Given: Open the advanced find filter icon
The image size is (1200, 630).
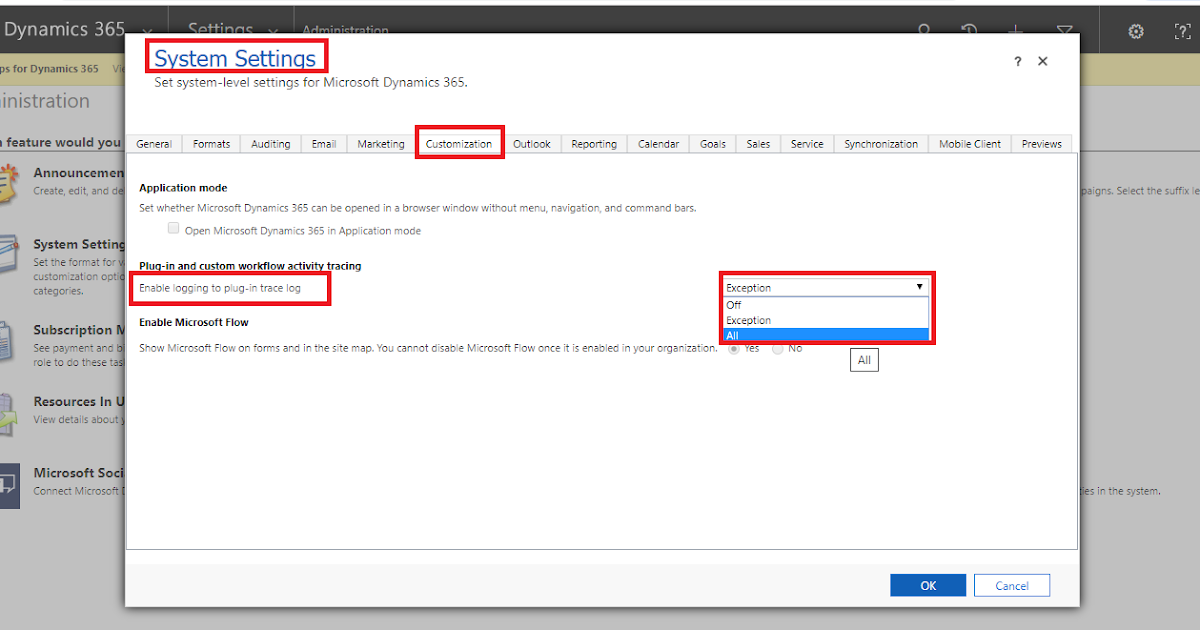Looking at the screenshot, I should [x=1063, y=30].
